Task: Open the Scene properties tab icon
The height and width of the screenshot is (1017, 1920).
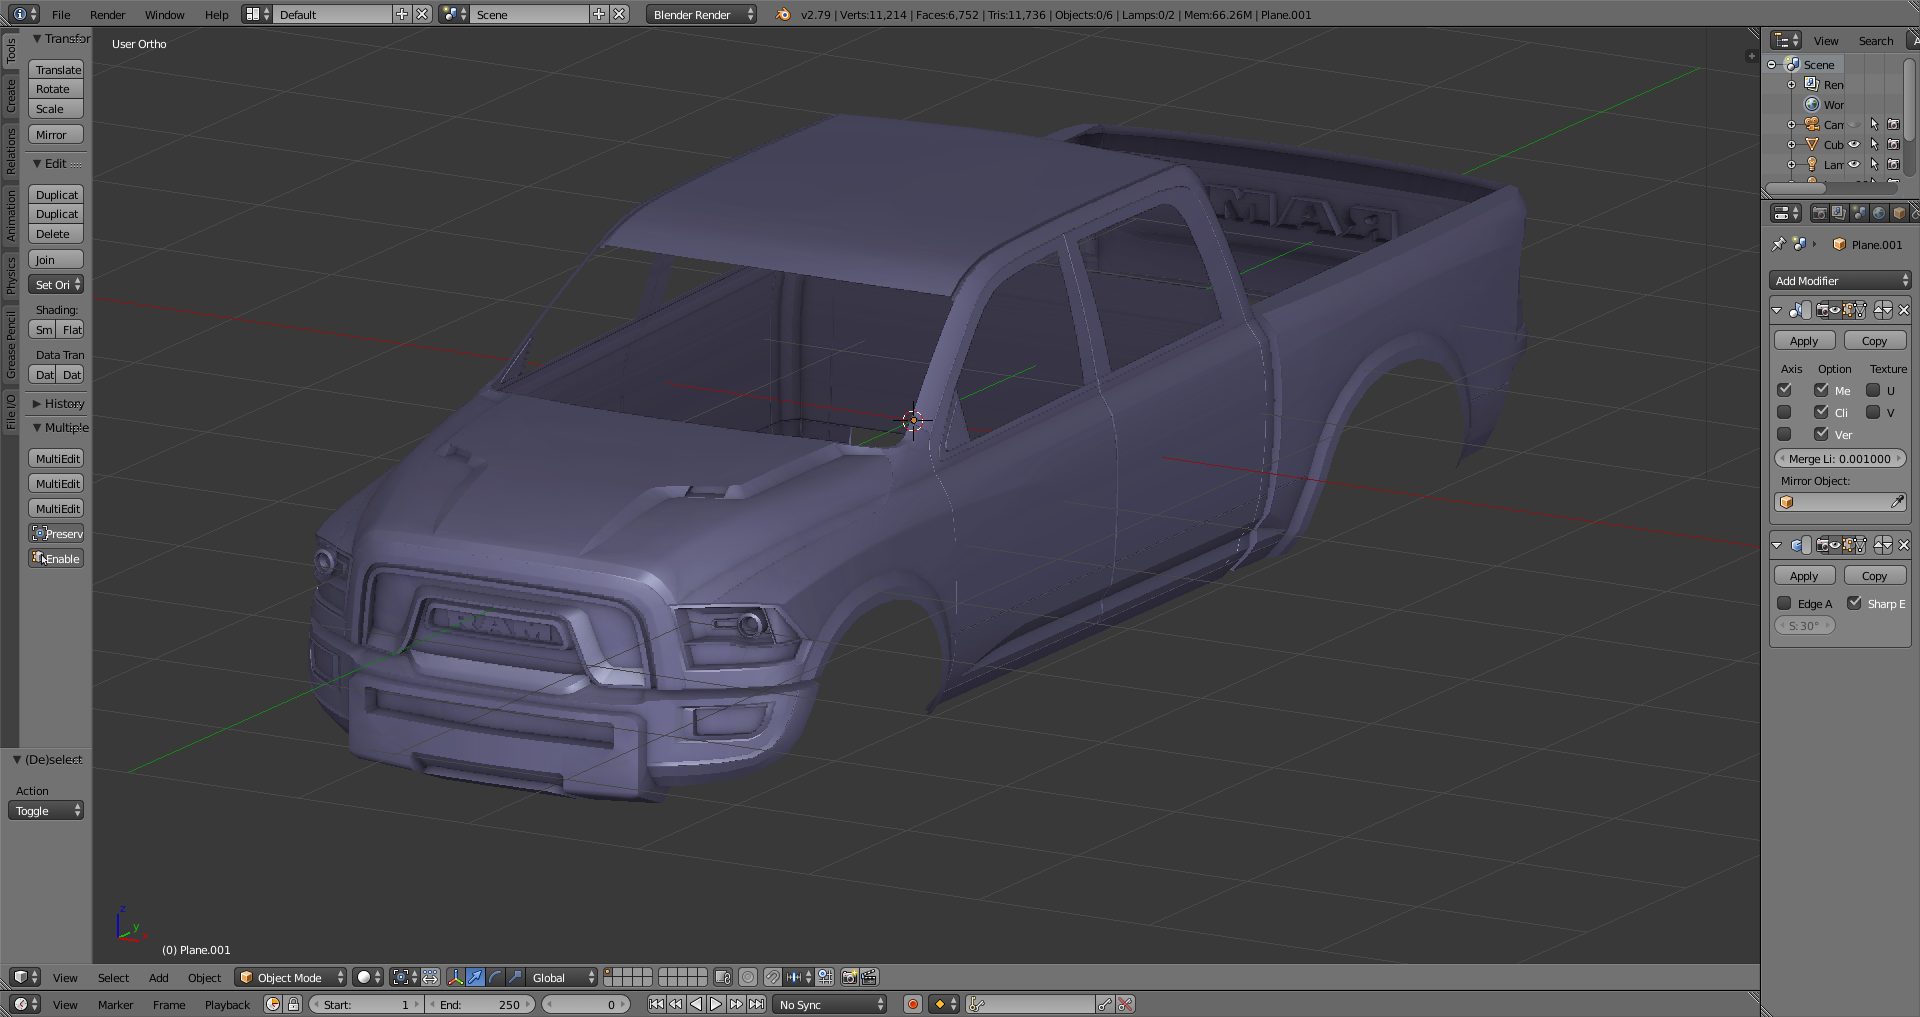Action: coord(1859,213)
